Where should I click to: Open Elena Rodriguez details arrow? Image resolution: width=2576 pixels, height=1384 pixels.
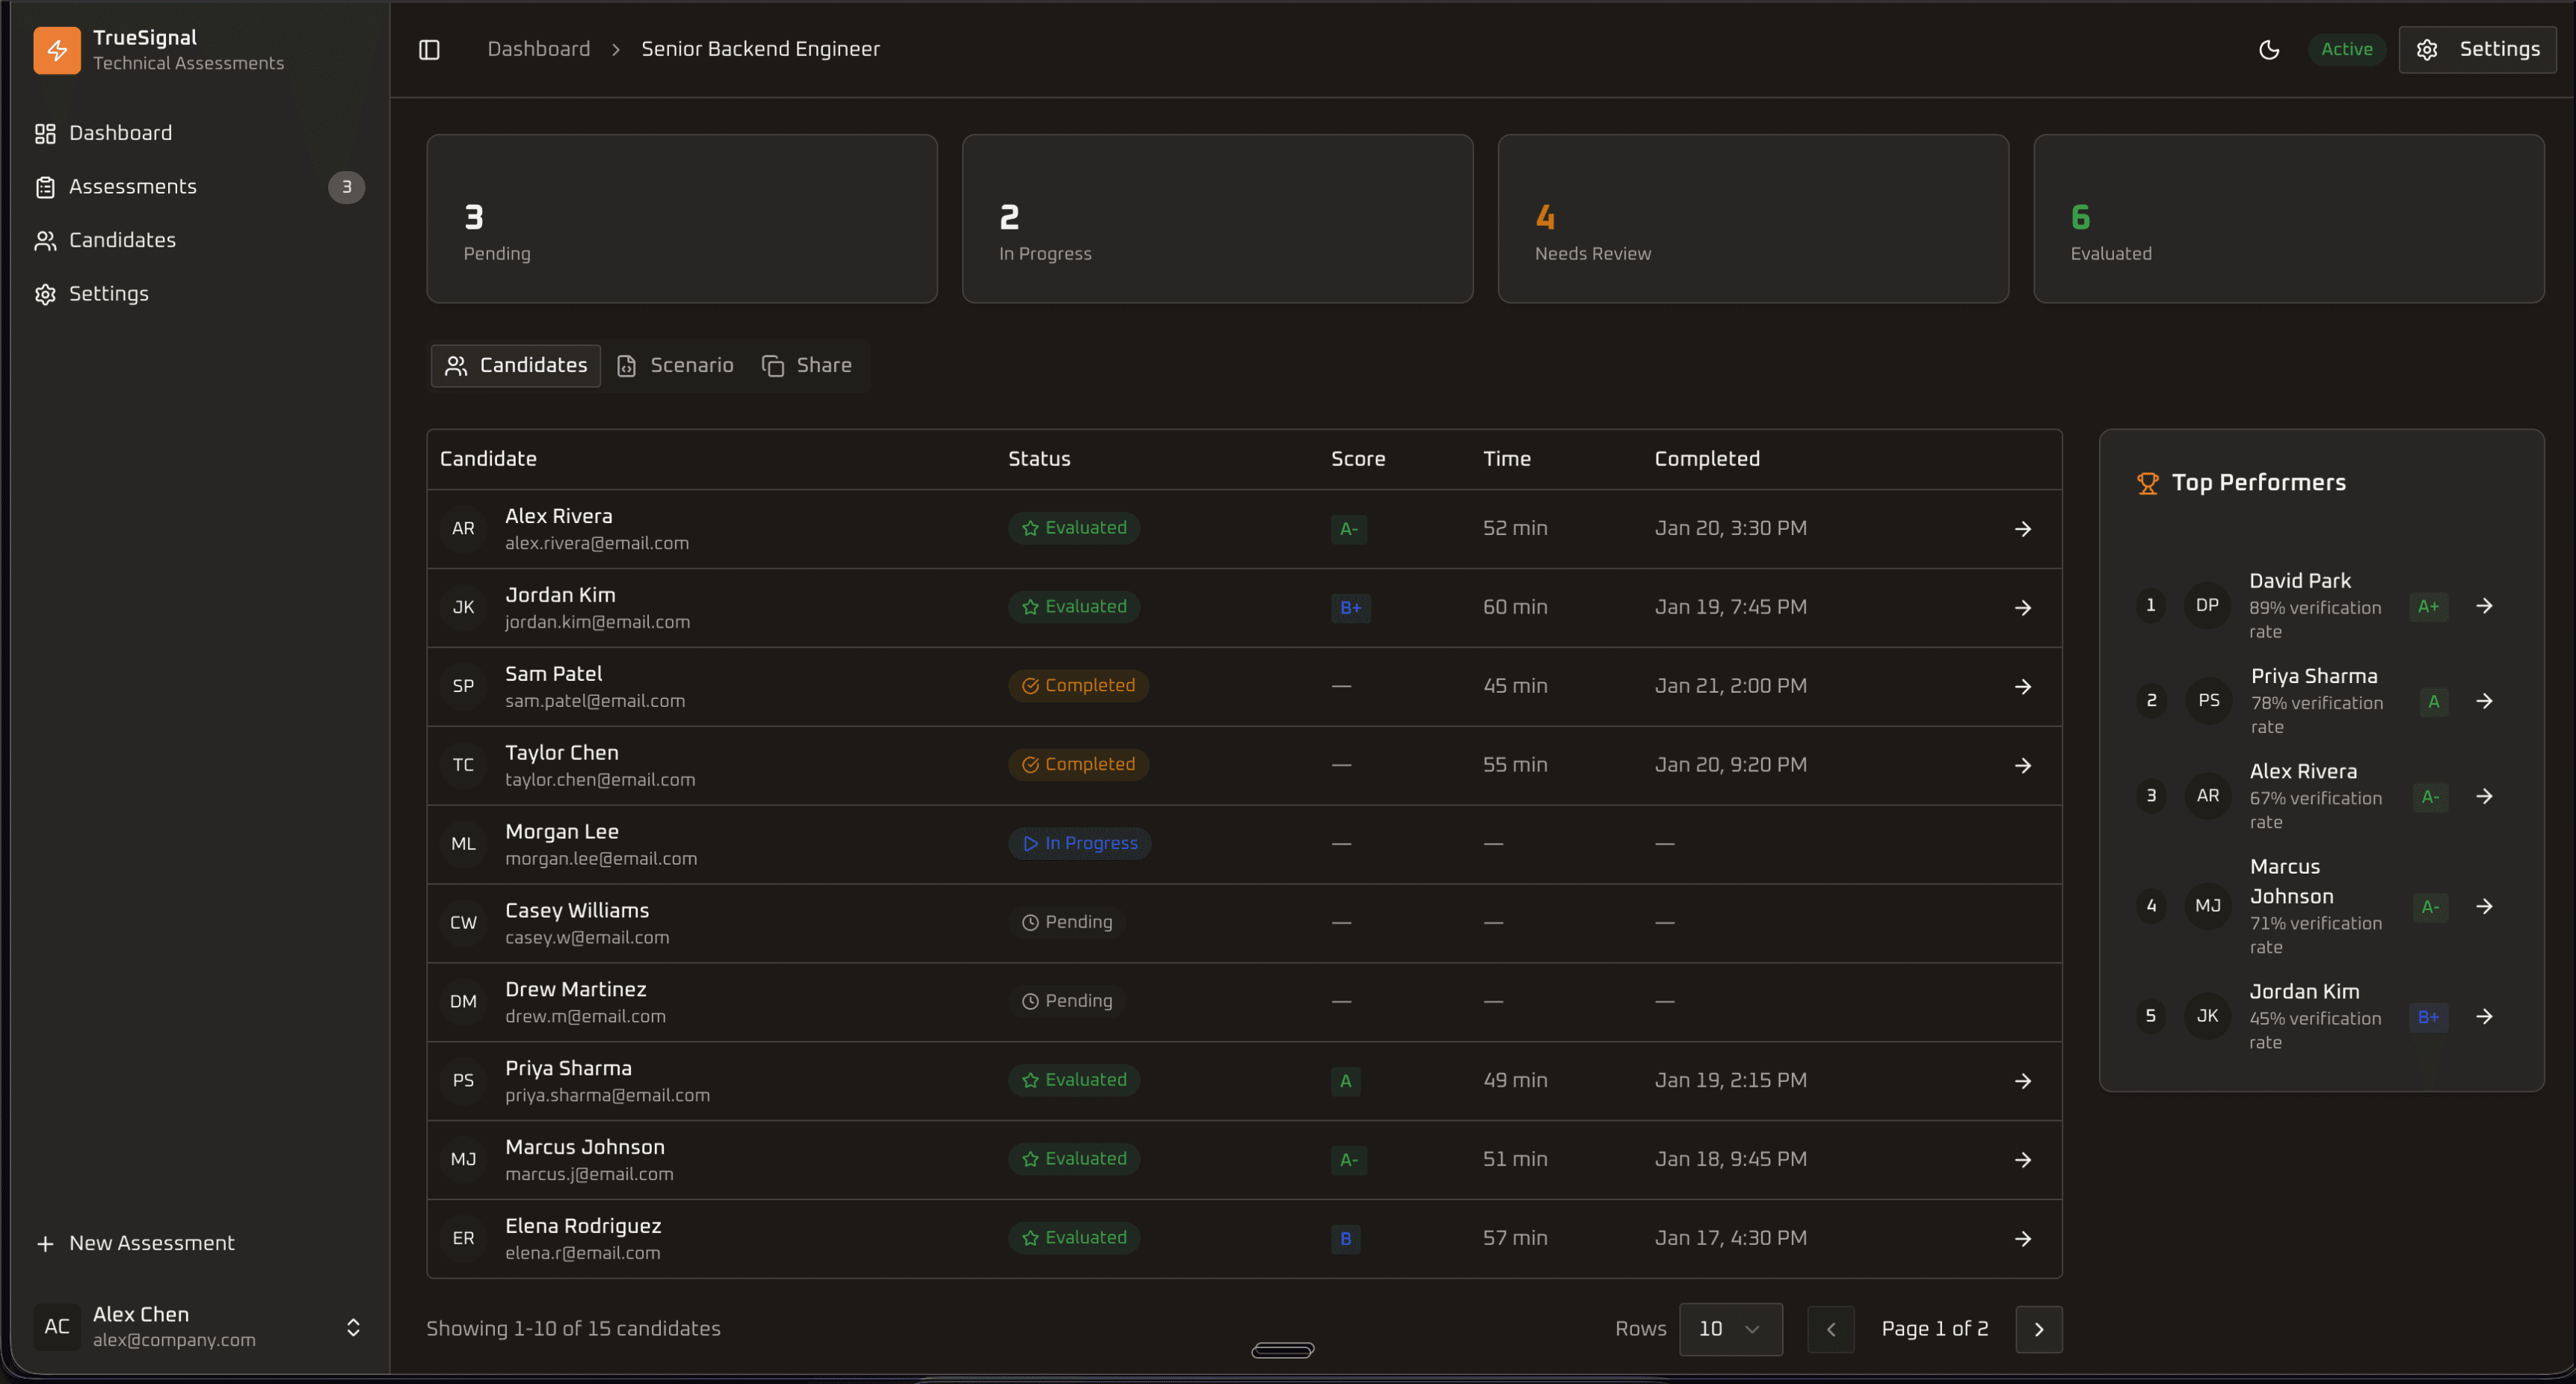(x=2022, y=1238)
